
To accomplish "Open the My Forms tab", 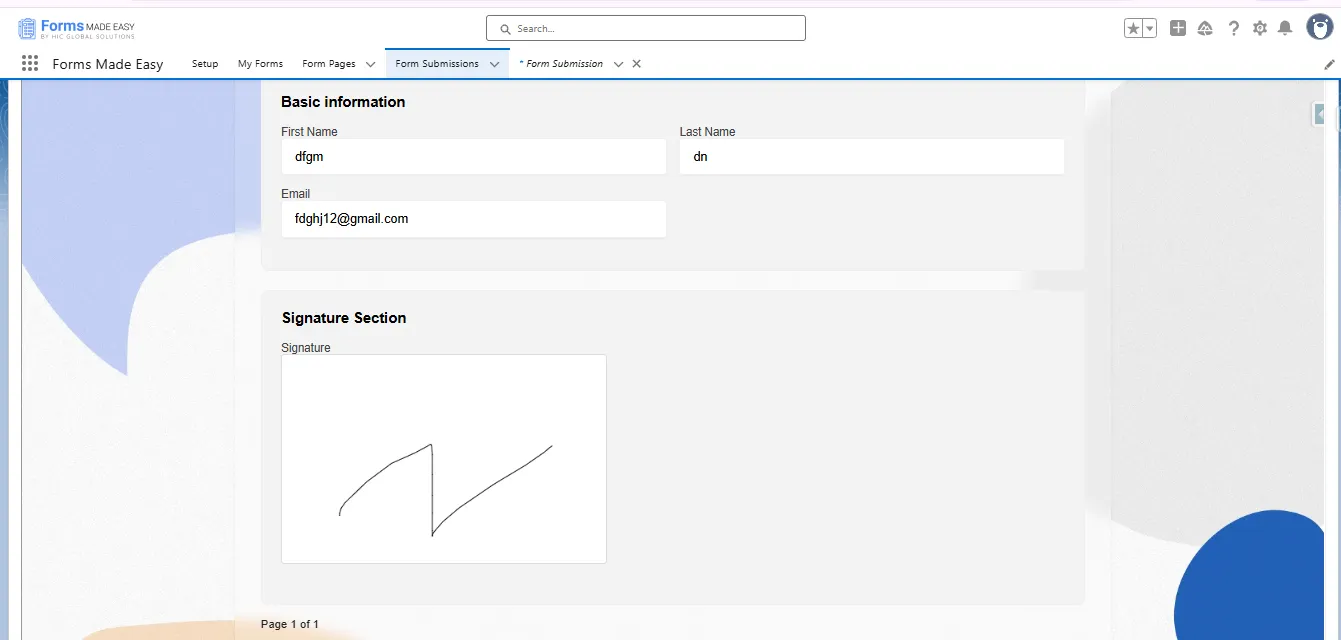I will point(260,64).
